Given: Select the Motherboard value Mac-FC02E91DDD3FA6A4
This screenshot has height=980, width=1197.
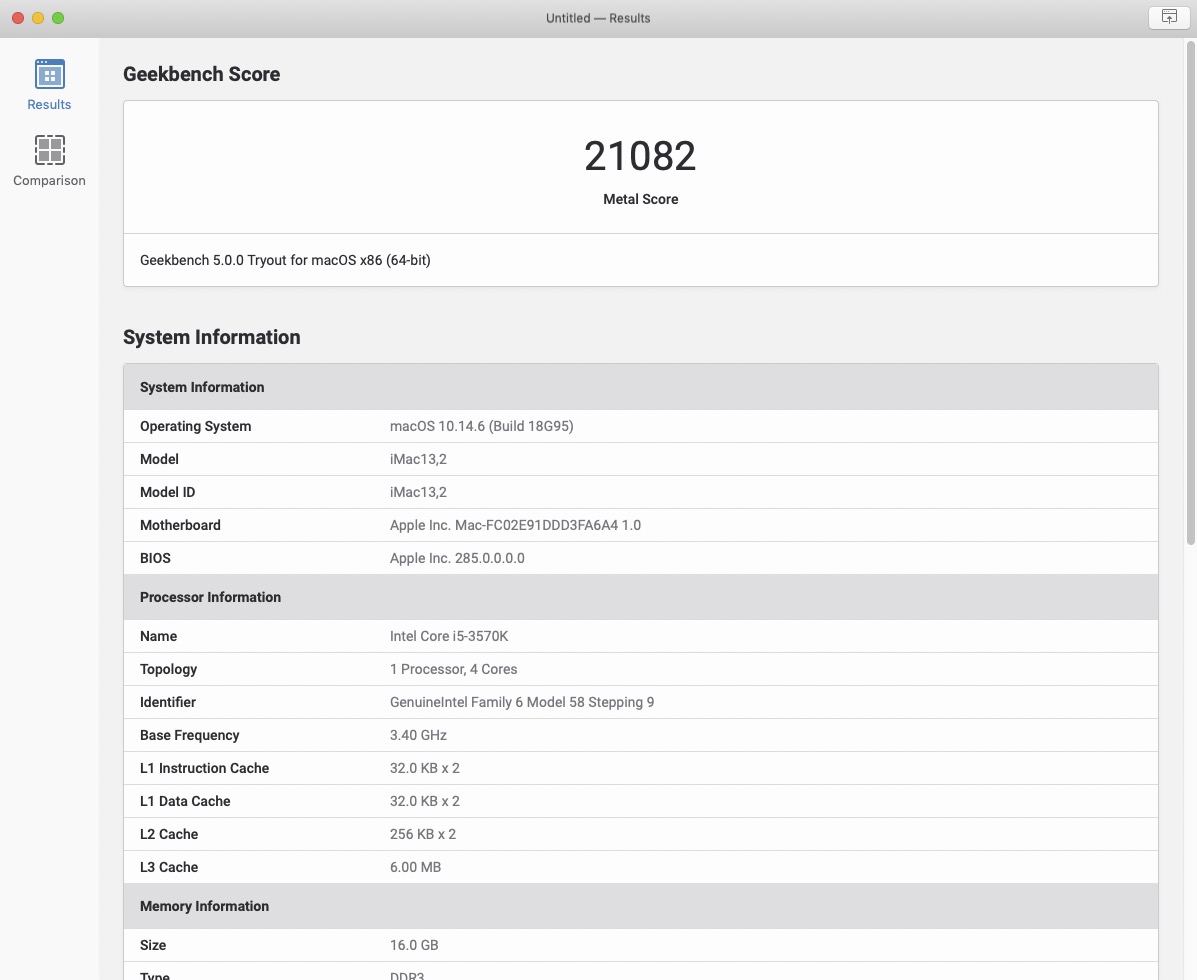Looking at the screenshot, I should point(515,525).
